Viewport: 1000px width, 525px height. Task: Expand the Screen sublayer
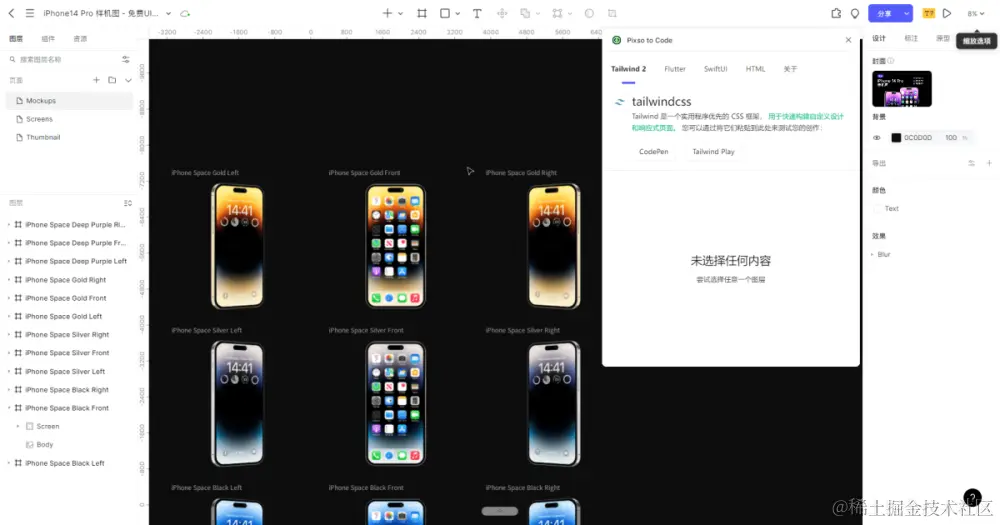coord(18,427)
